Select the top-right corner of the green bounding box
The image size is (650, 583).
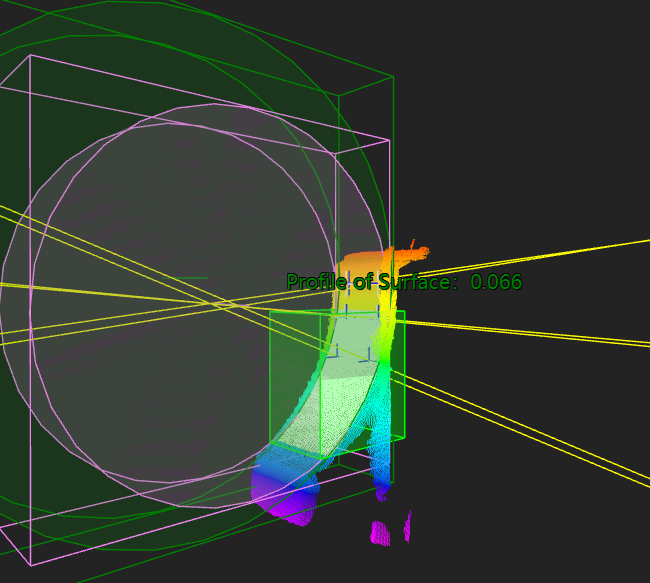(x=393, y=76)
